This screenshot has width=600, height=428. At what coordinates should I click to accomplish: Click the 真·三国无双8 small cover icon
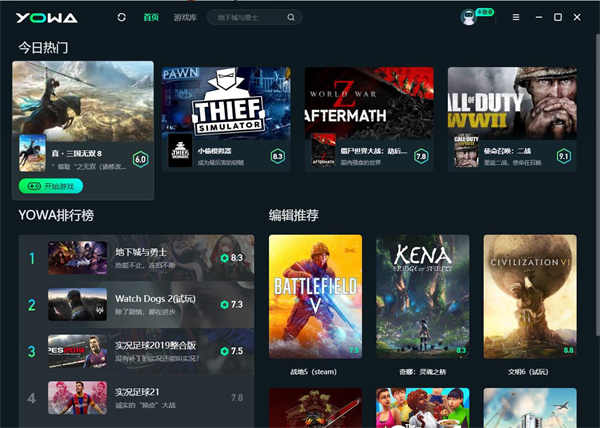[x=33, y=153]
